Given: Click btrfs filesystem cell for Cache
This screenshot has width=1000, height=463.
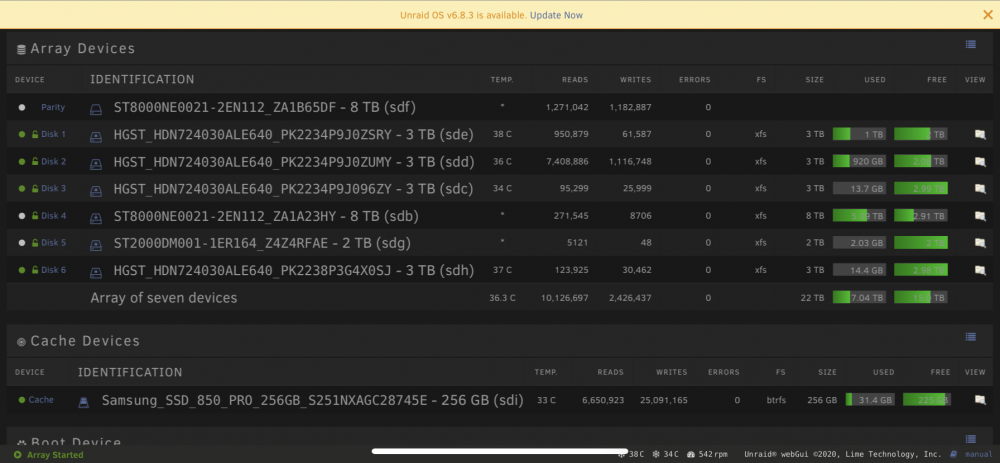Looking at the screenshot, I should point(776,401).
